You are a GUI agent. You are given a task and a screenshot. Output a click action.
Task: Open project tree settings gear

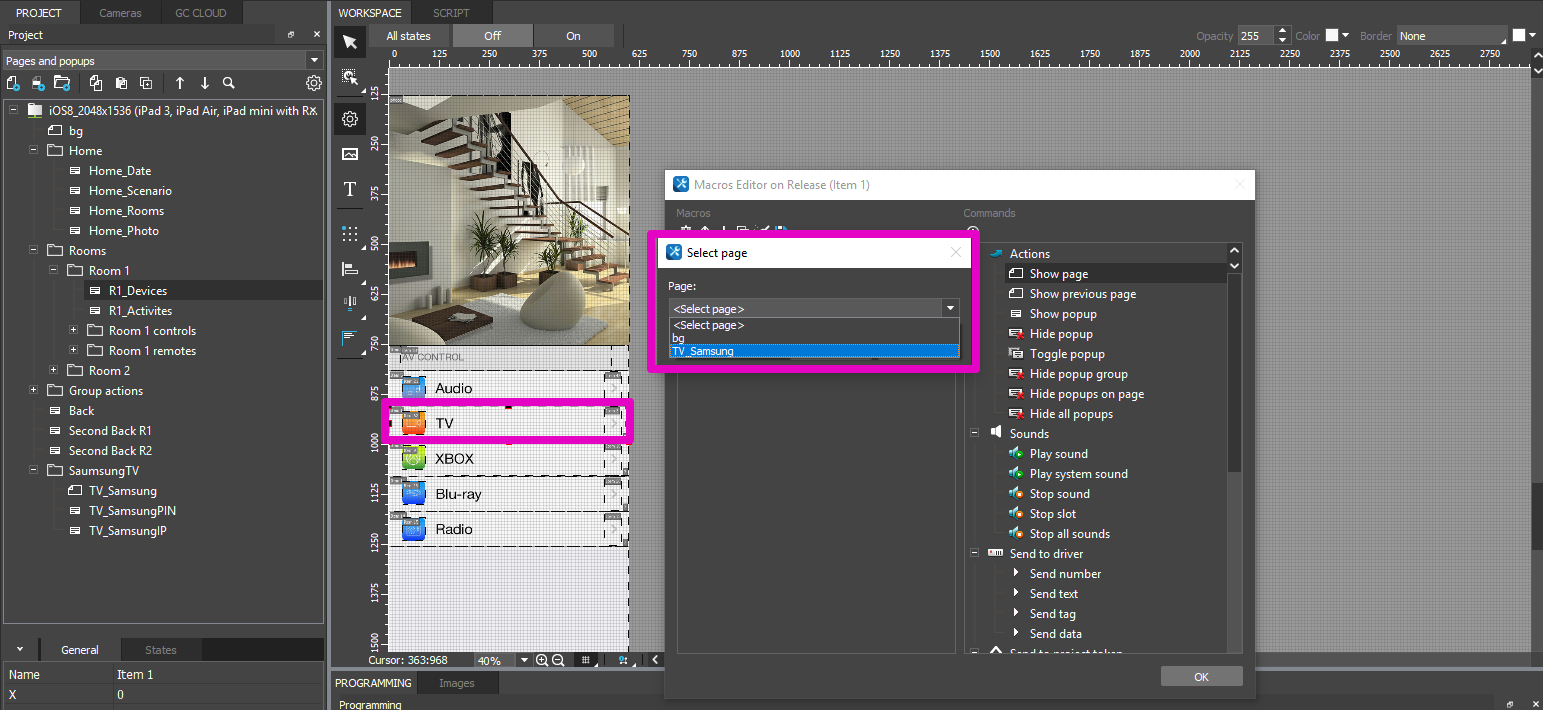pos(314,83)
